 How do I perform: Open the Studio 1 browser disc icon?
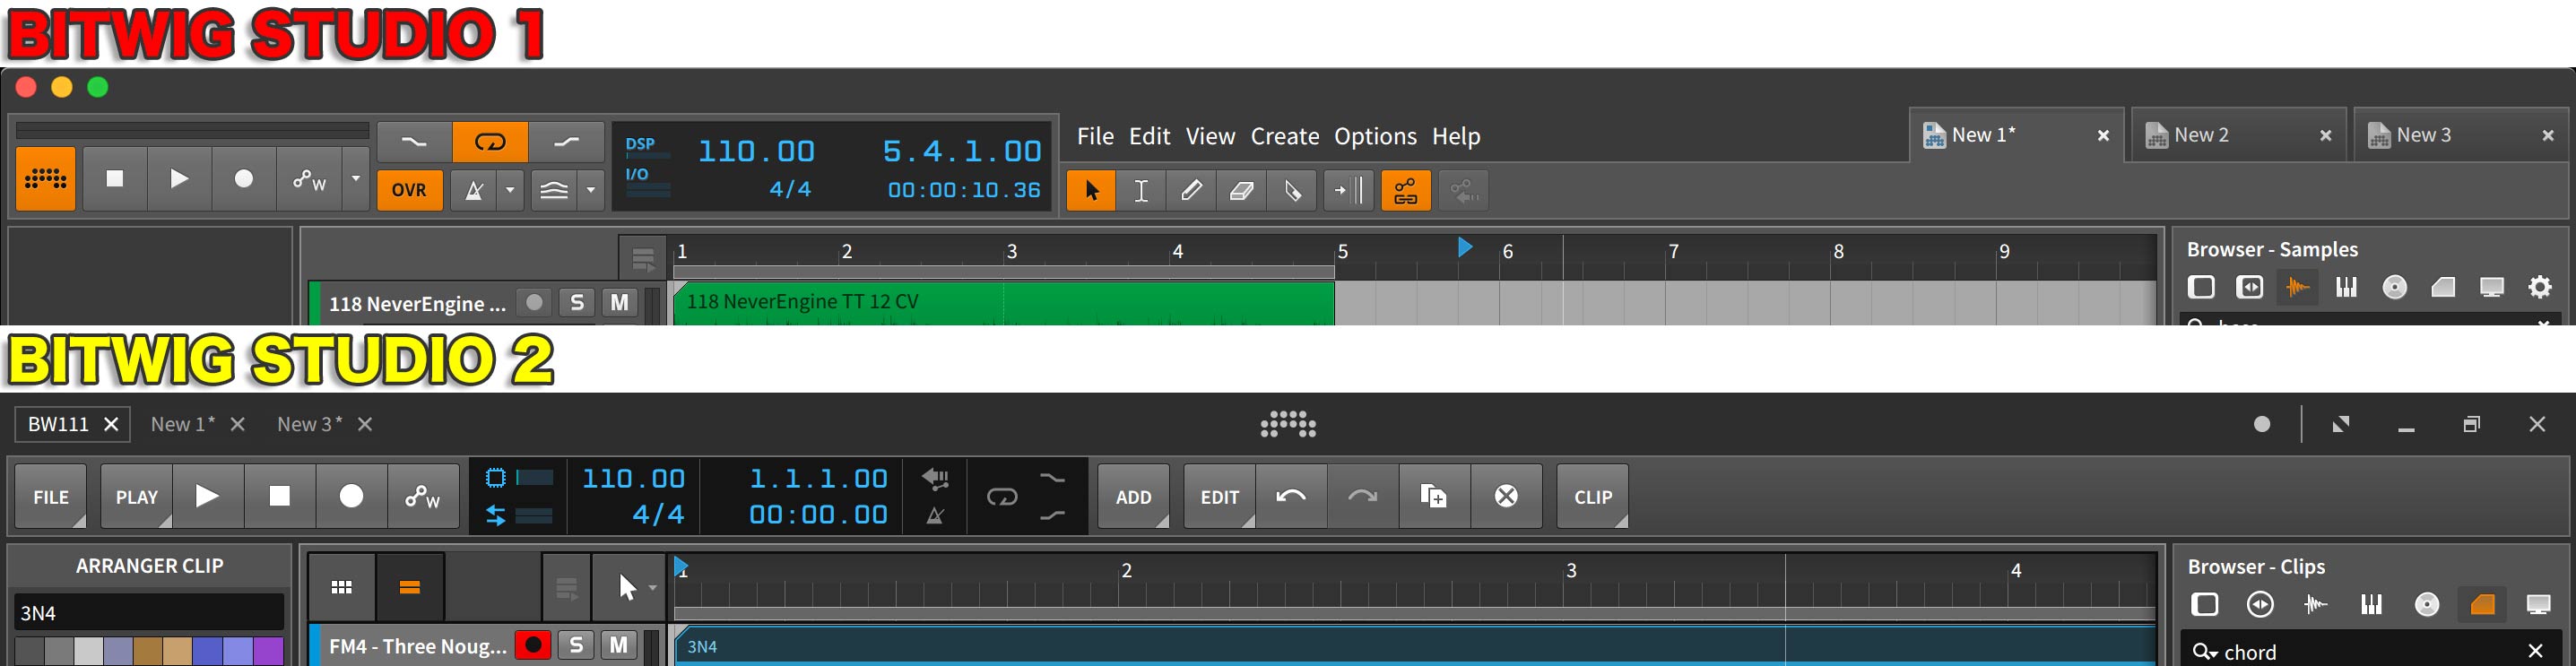[2395, 288]
